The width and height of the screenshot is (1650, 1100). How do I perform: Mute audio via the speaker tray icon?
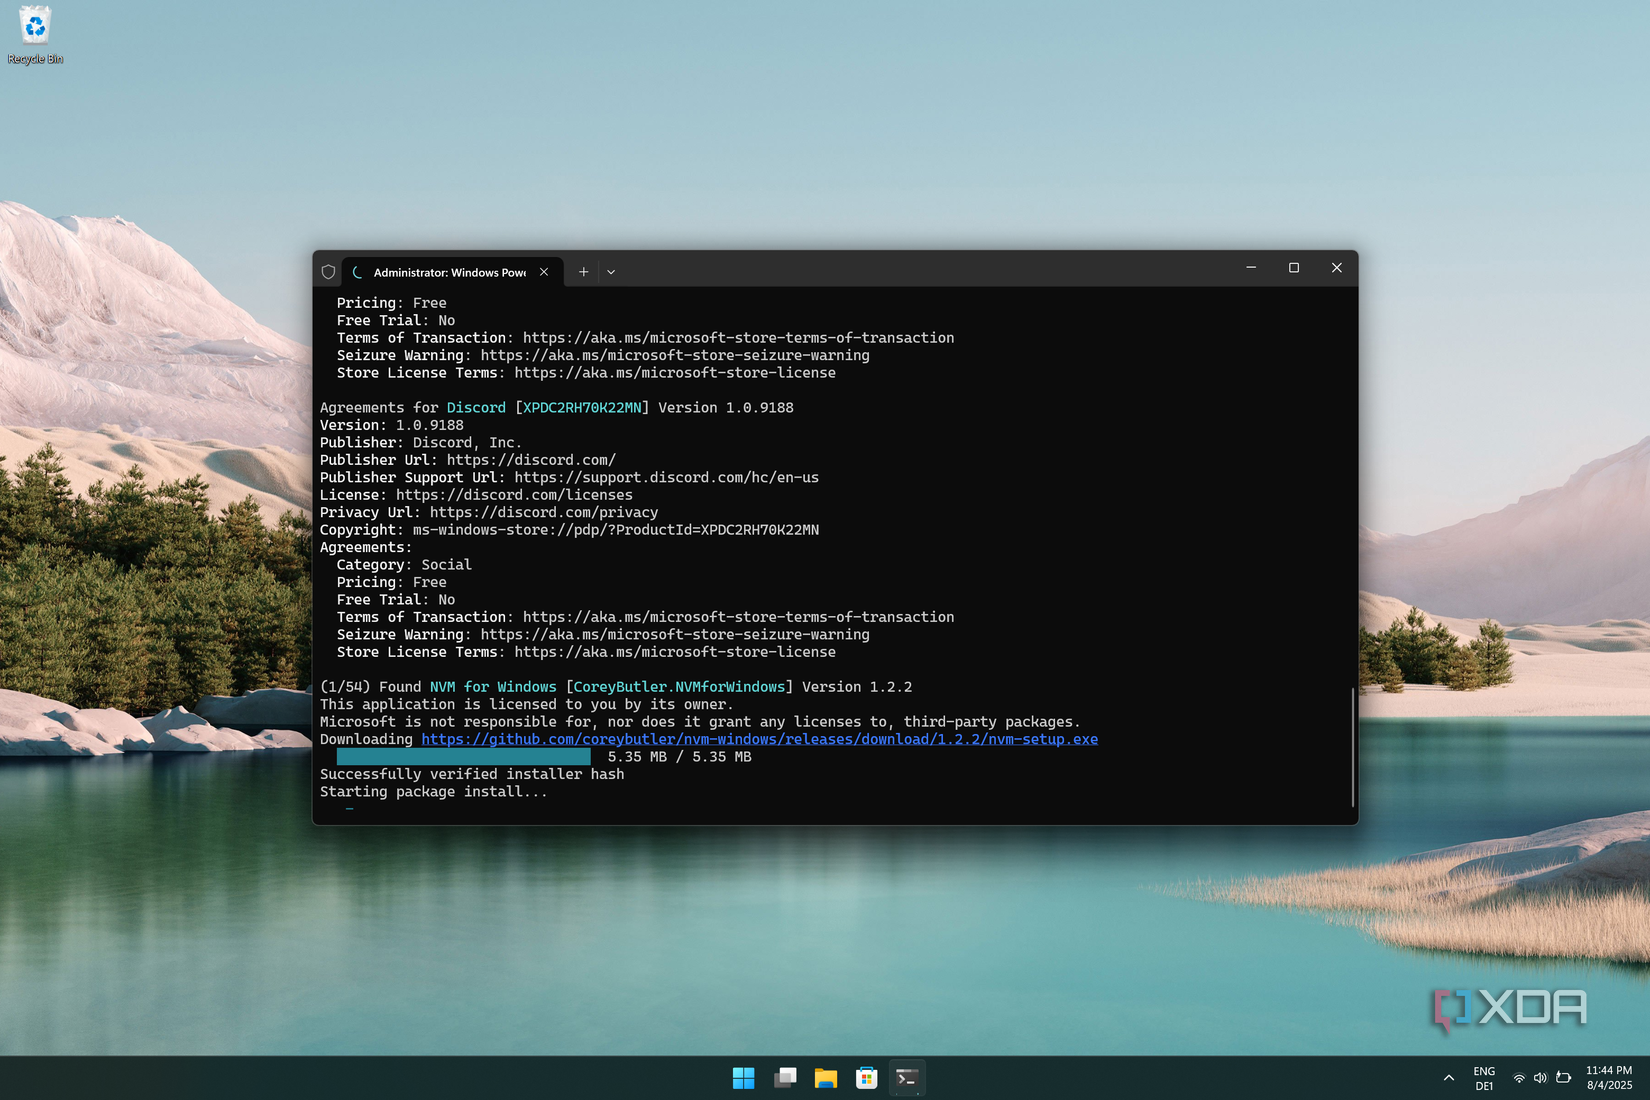[x=1540, y=1077]
